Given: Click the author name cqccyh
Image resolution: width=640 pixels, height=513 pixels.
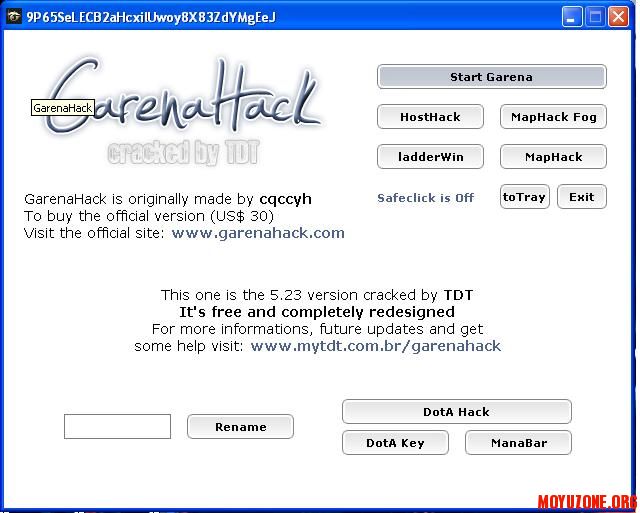Looking at the screenshot, I should (x=285, y=199).
